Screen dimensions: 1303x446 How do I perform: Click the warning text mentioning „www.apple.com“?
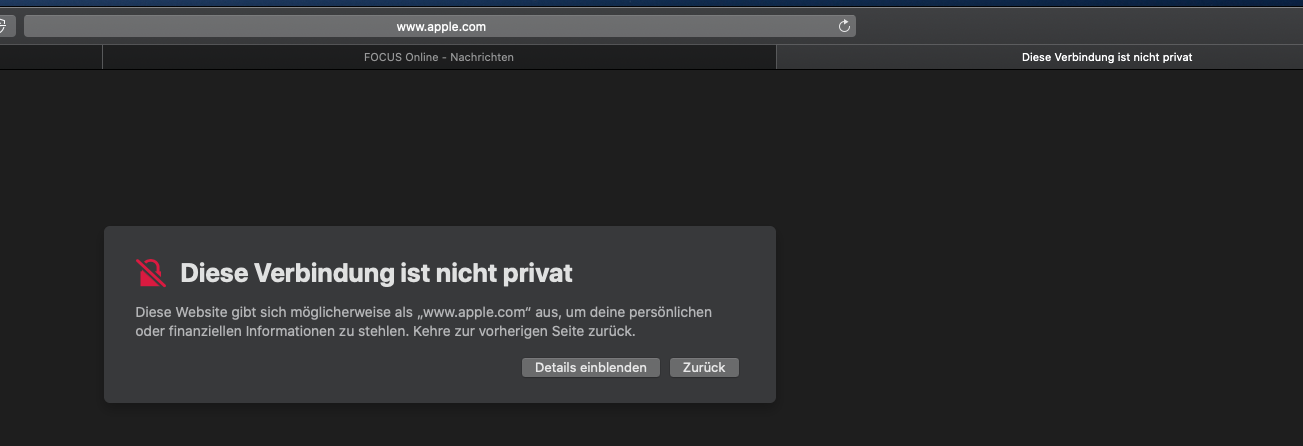(424, 321)
